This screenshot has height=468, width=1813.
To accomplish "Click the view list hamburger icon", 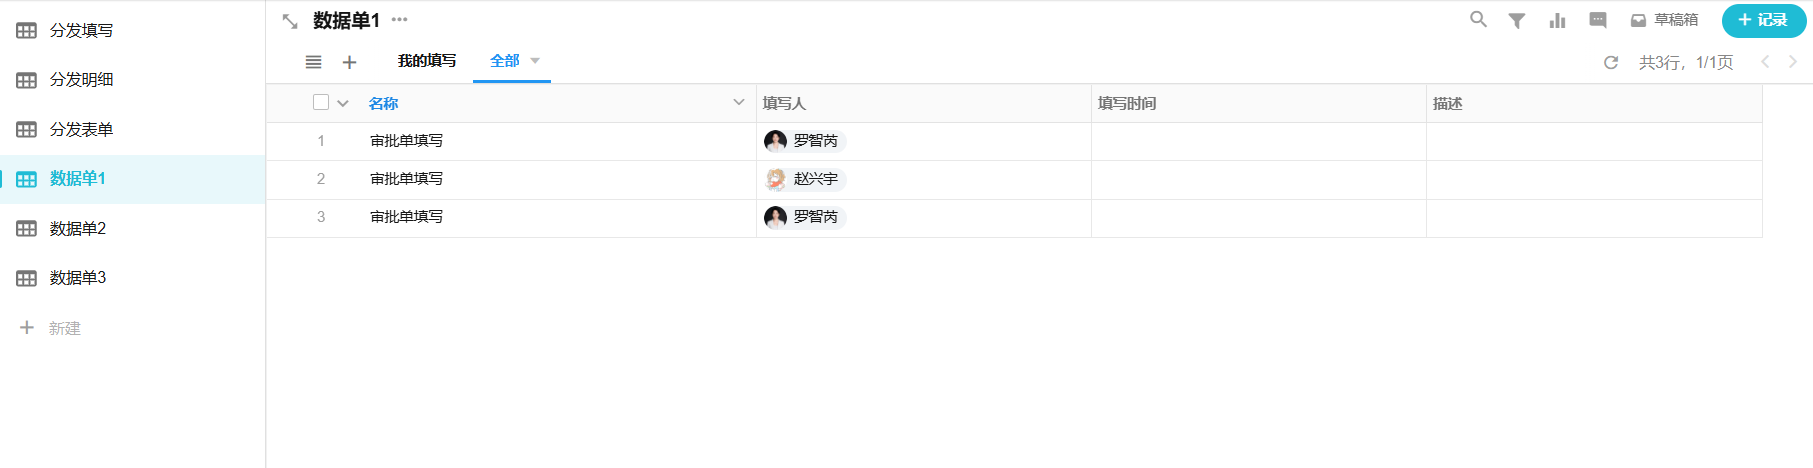I will click(x=313, y=62).
